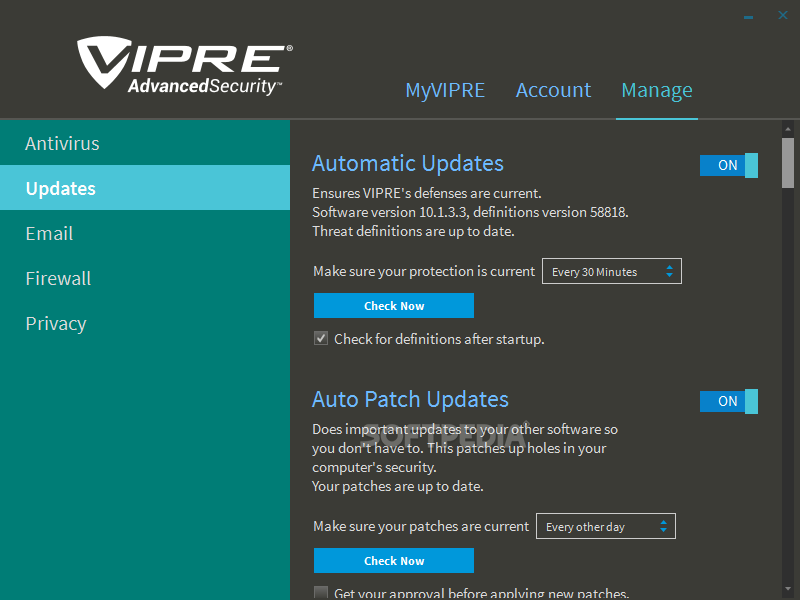
Task: Turn off Auto Patch Updates toggle
Action: point(729,401)
